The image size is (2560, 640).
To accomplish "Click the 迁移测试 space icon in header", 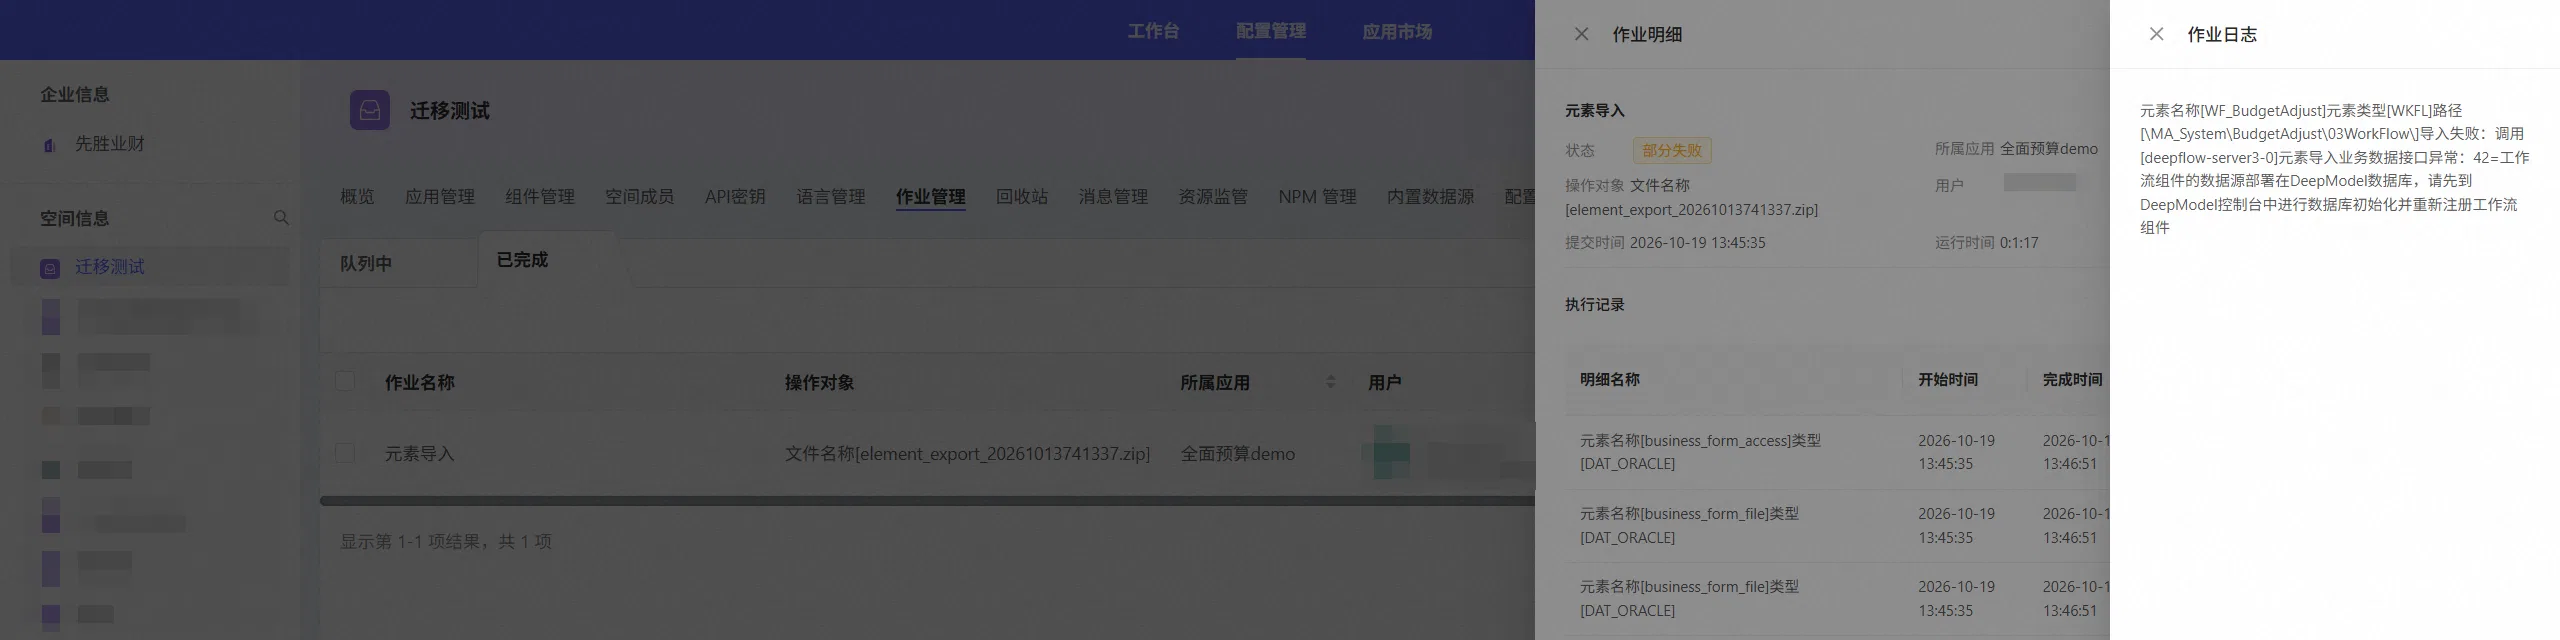I will [370, 110].
